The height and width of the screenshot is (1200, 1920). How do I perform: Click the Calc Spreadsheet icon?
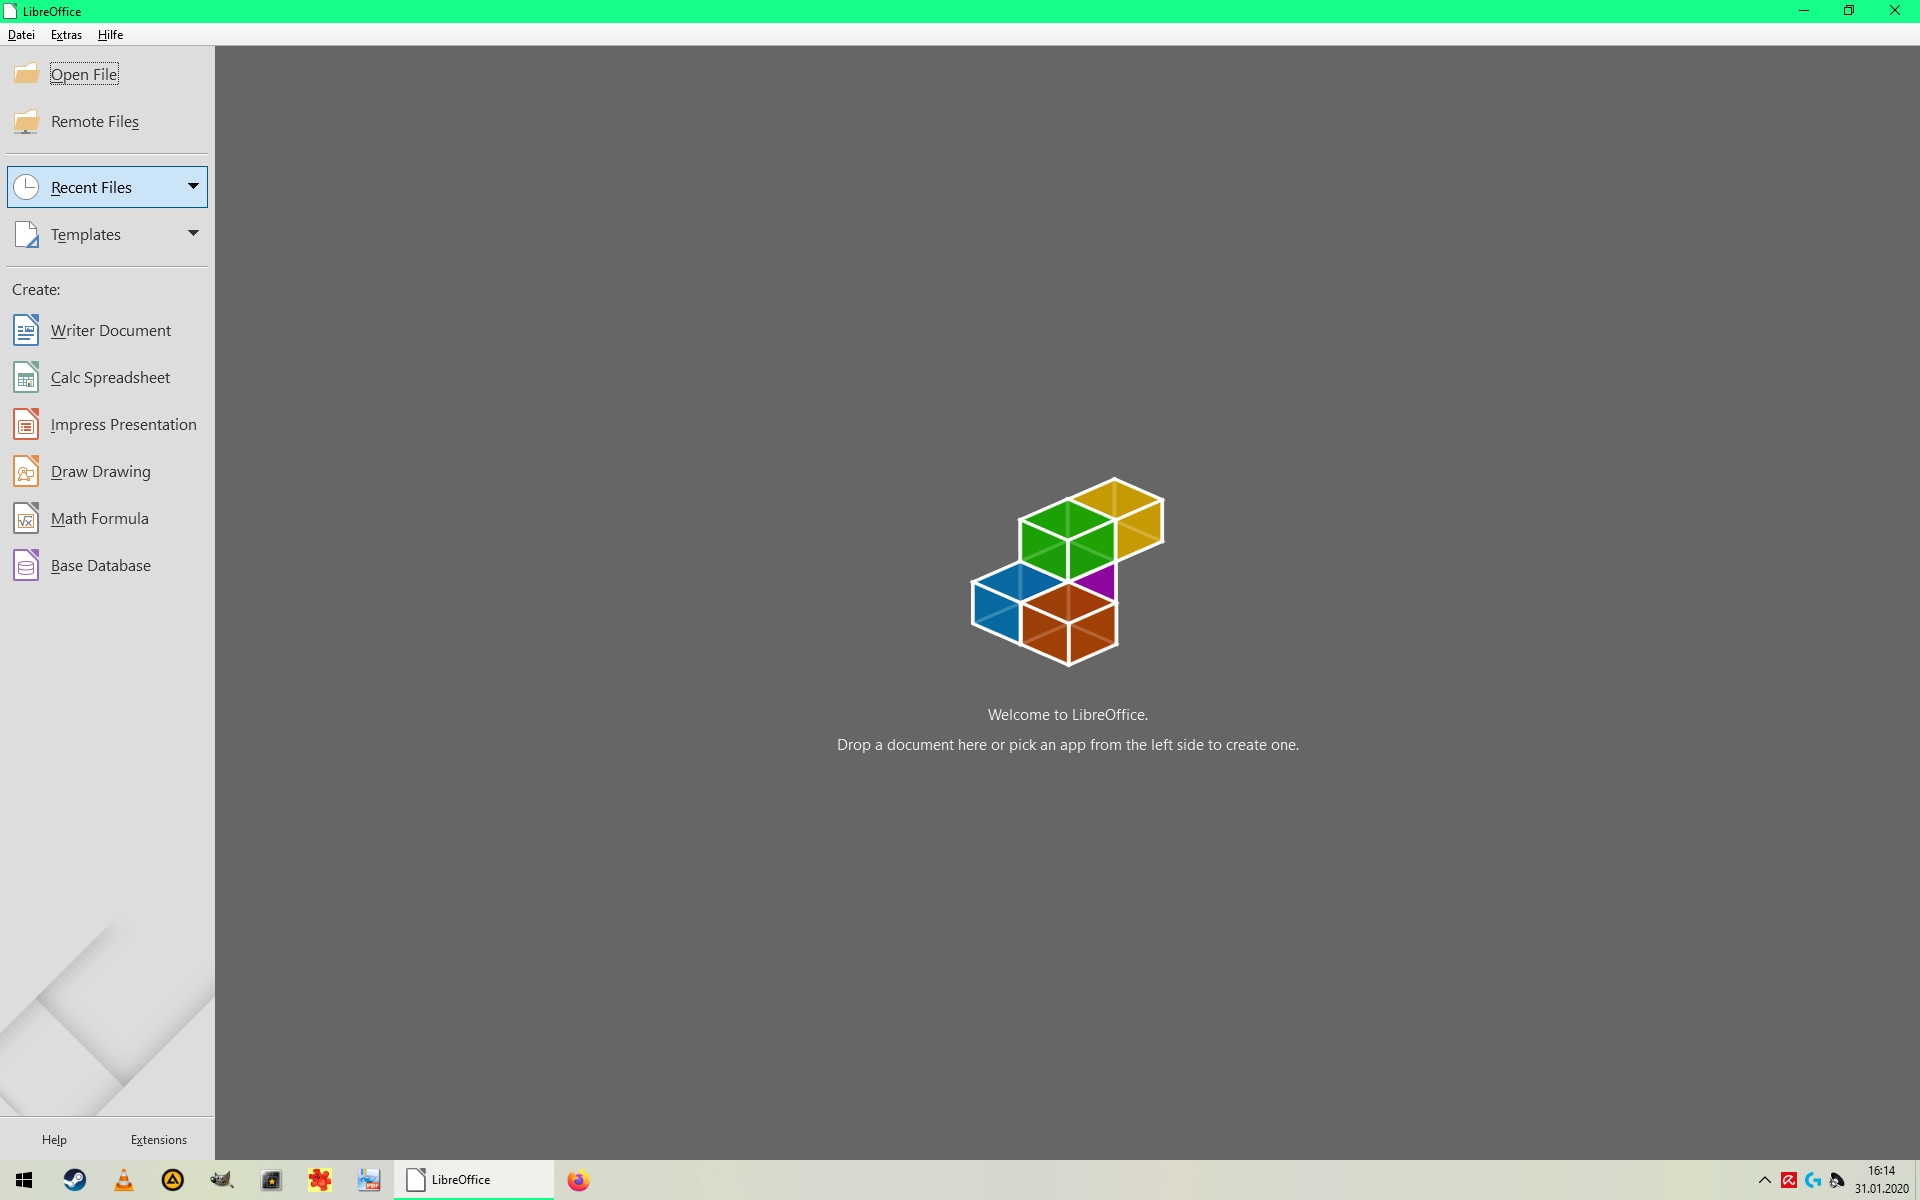26,377
